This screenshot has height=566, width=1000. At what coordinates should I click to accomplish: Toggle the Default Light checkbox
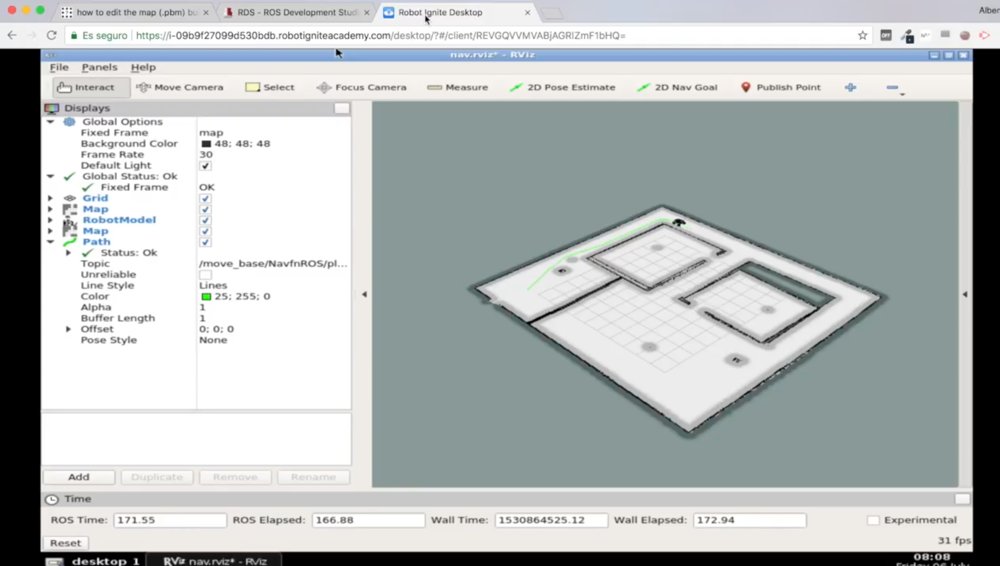point(205,166)
